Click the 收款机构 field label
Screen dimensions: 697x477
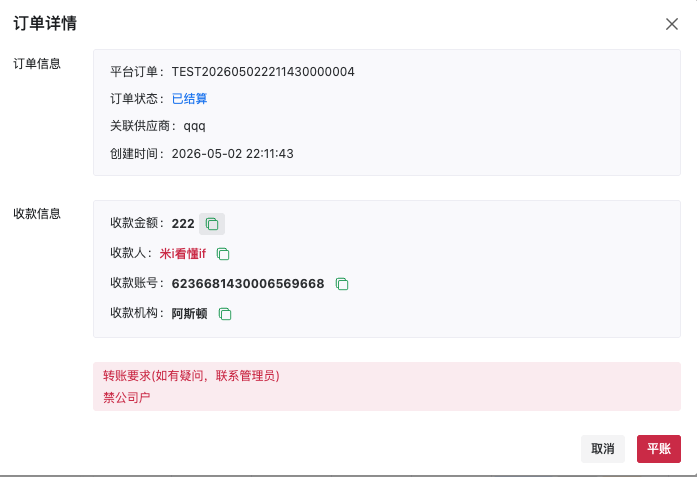pyautogui.click(x=137, y=313)
